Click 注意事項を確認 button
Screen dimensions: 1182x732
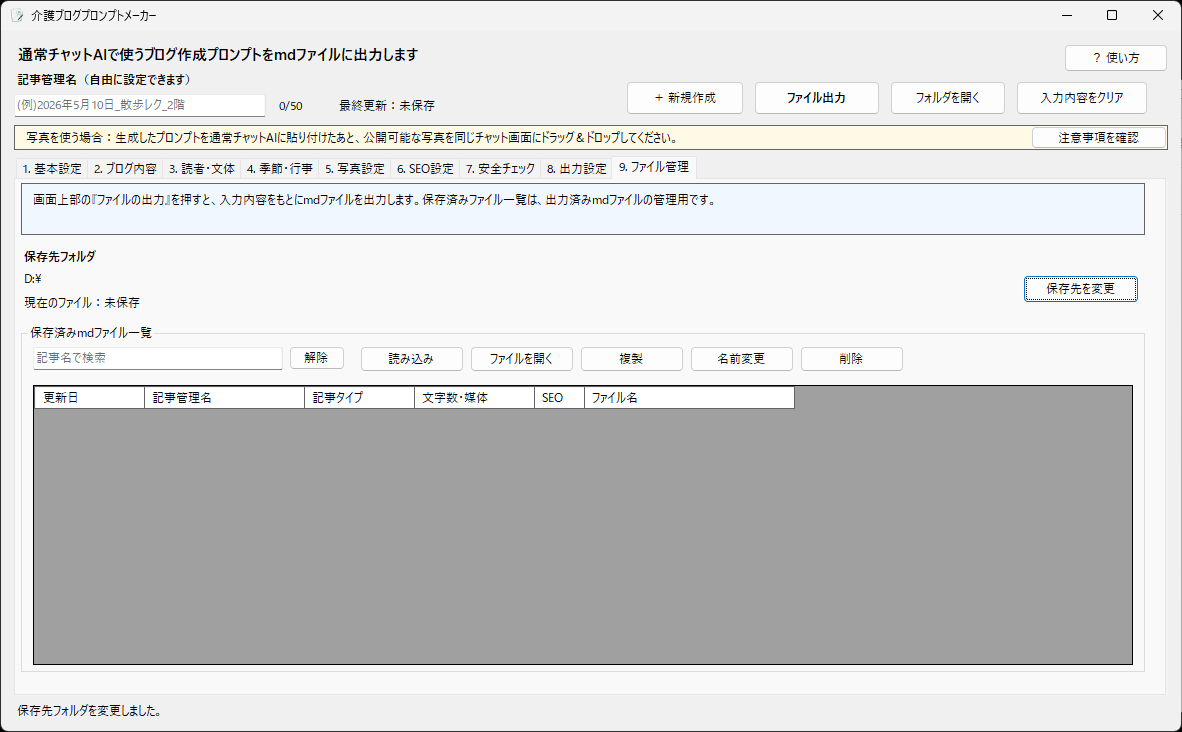(1098, 138)
